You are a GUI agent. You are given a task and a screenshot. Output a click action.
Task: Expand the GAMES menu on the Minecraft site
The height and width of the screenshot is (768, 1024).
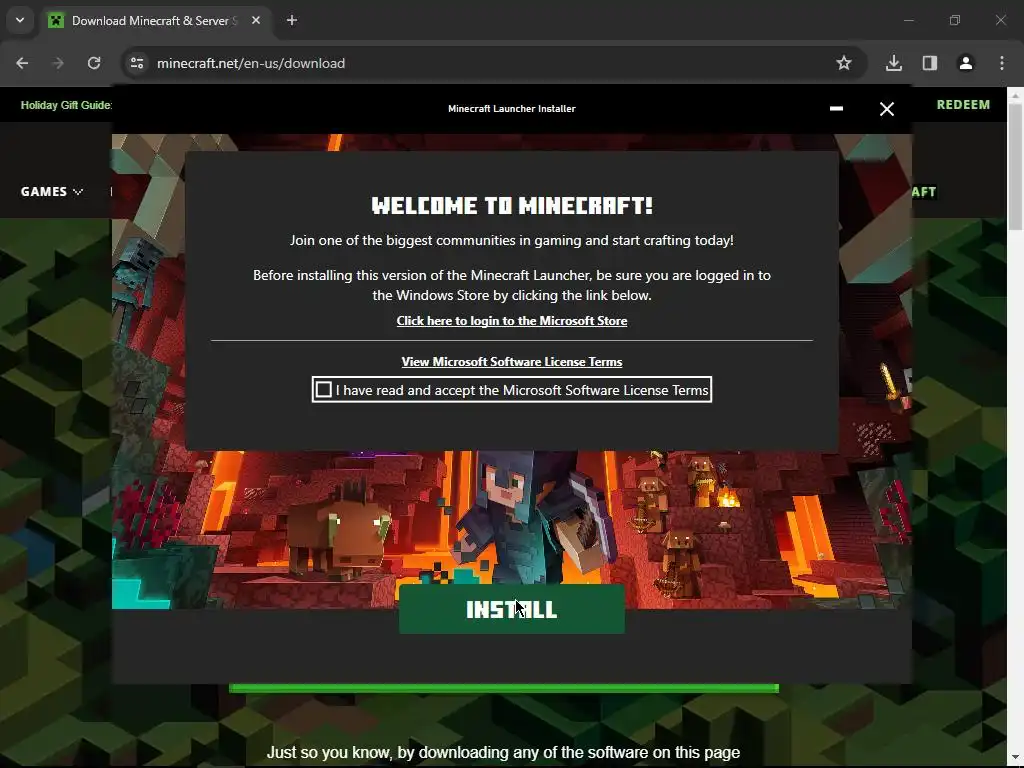[x=52, y=191]
